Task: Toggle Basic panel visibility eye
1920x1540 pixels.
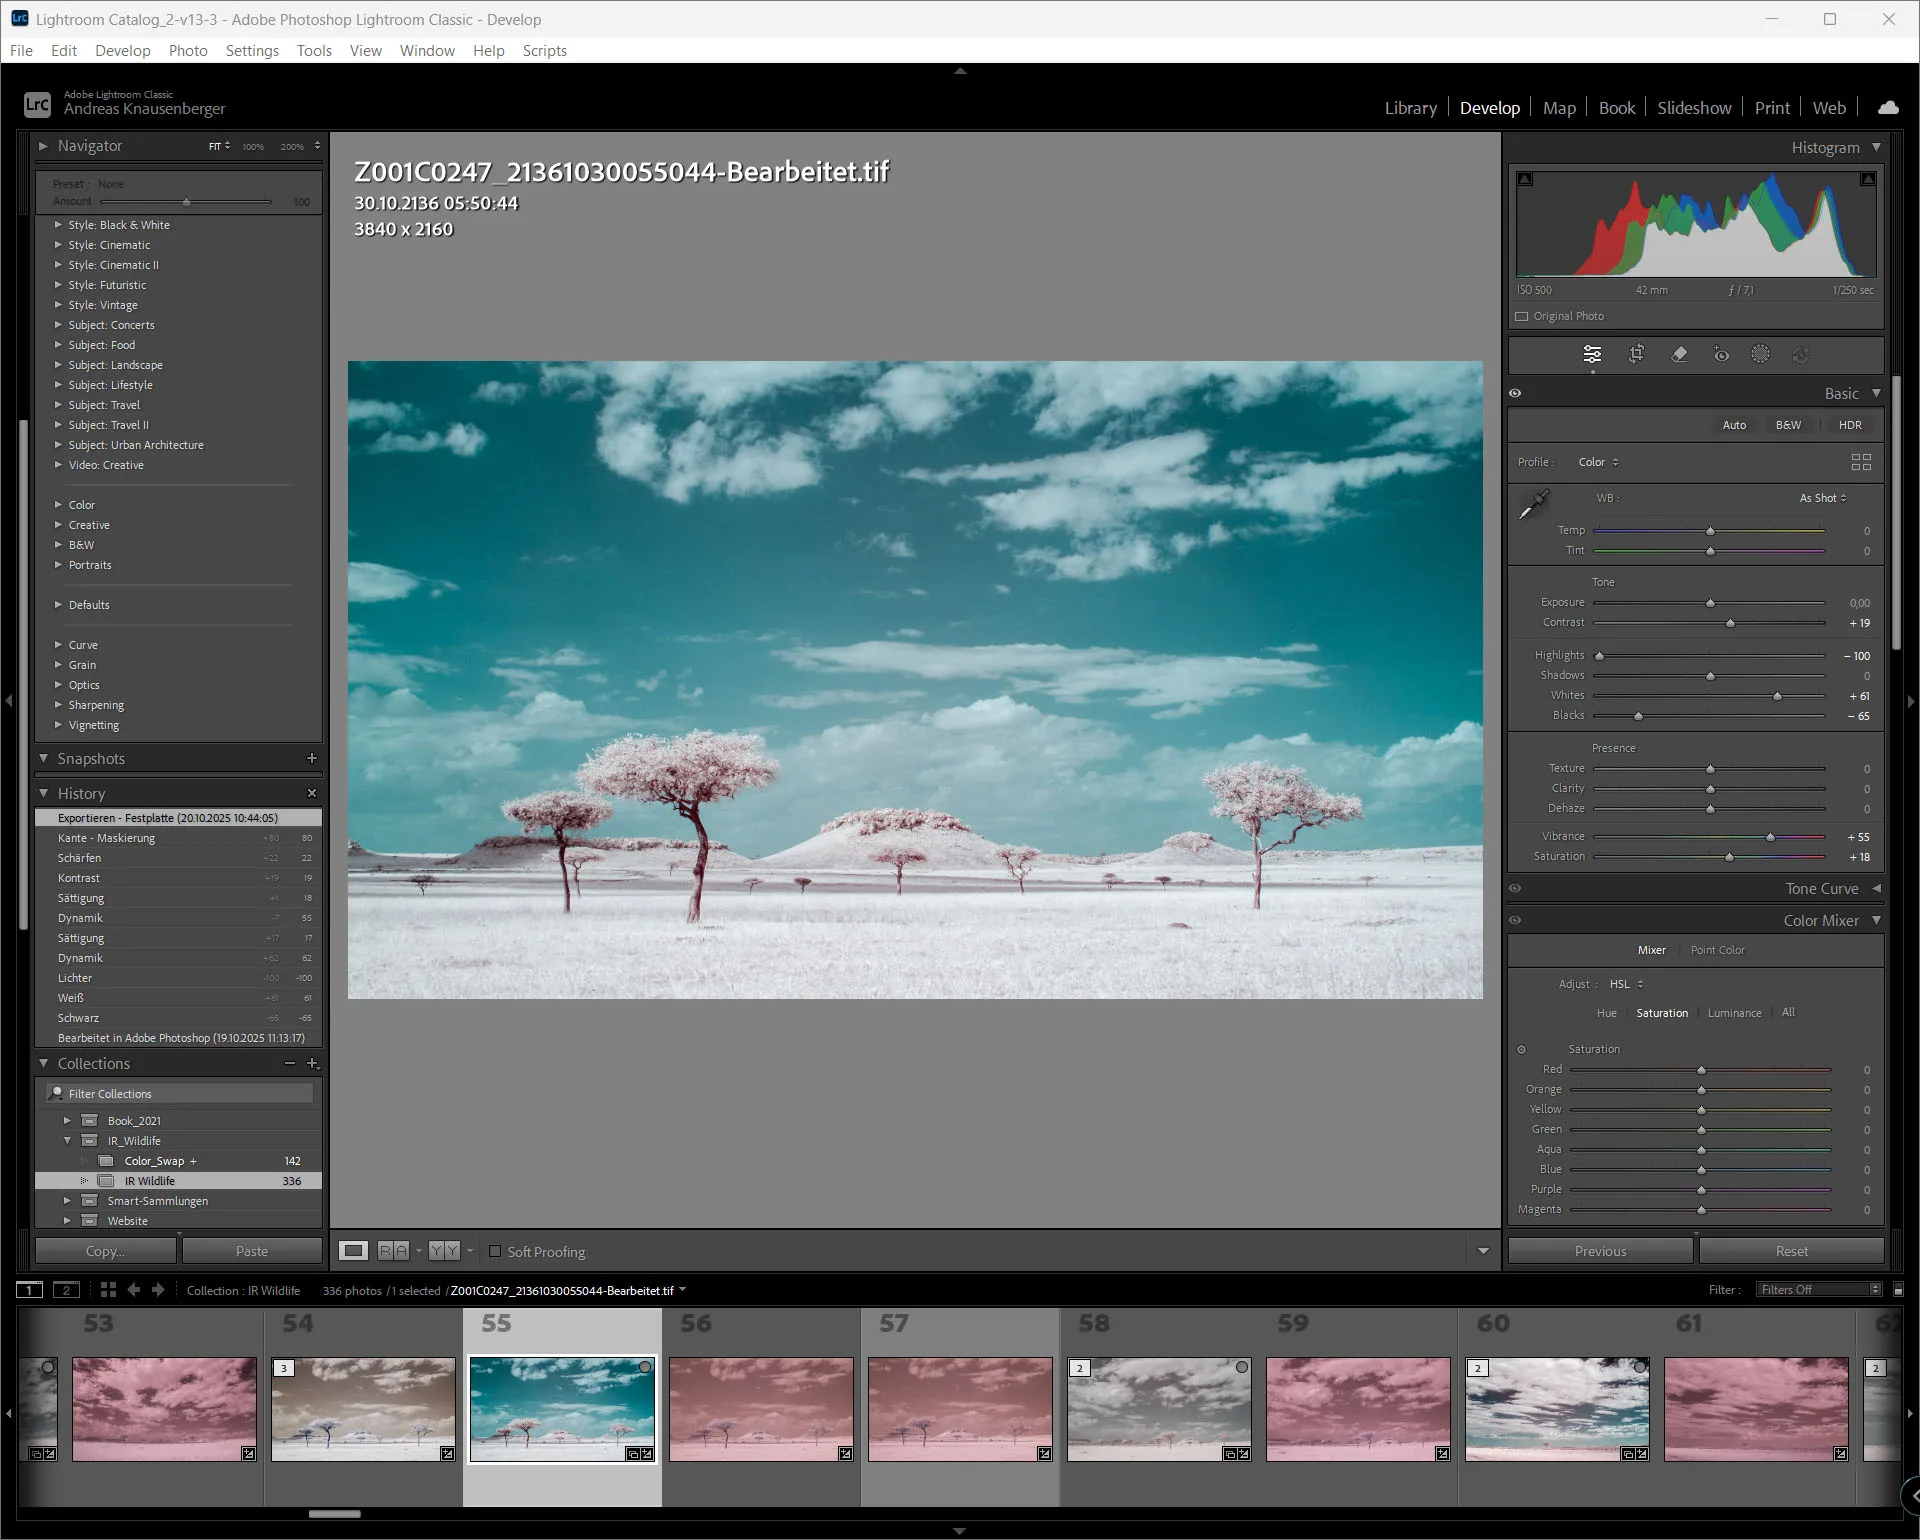Action: point(1515,393)
